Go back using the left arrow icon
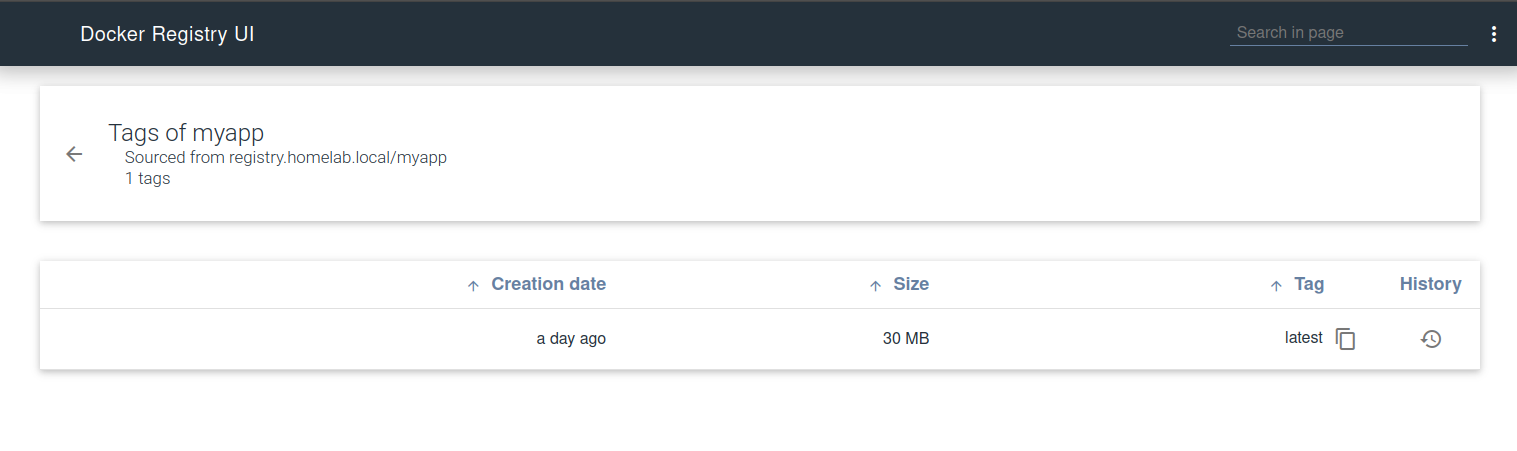The width and height of the screenshot is (1517, 451). tap(73, 154)
